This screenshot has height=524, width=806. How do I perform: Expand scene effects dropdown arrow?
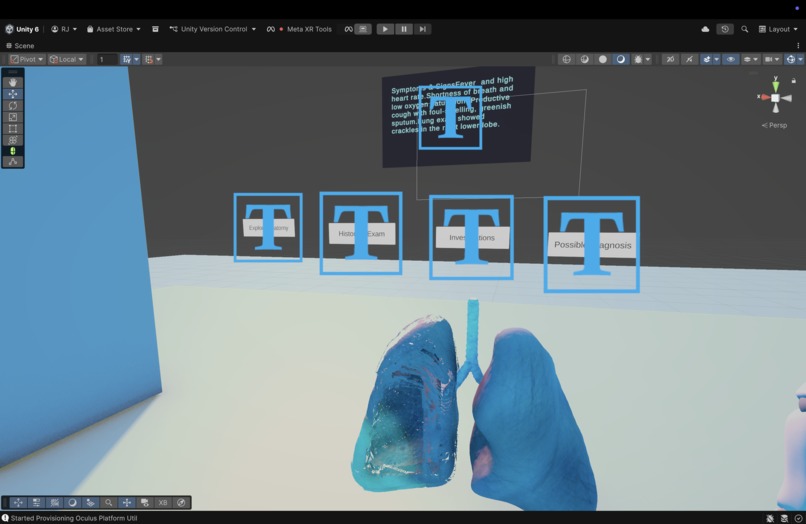click(717, 59)
